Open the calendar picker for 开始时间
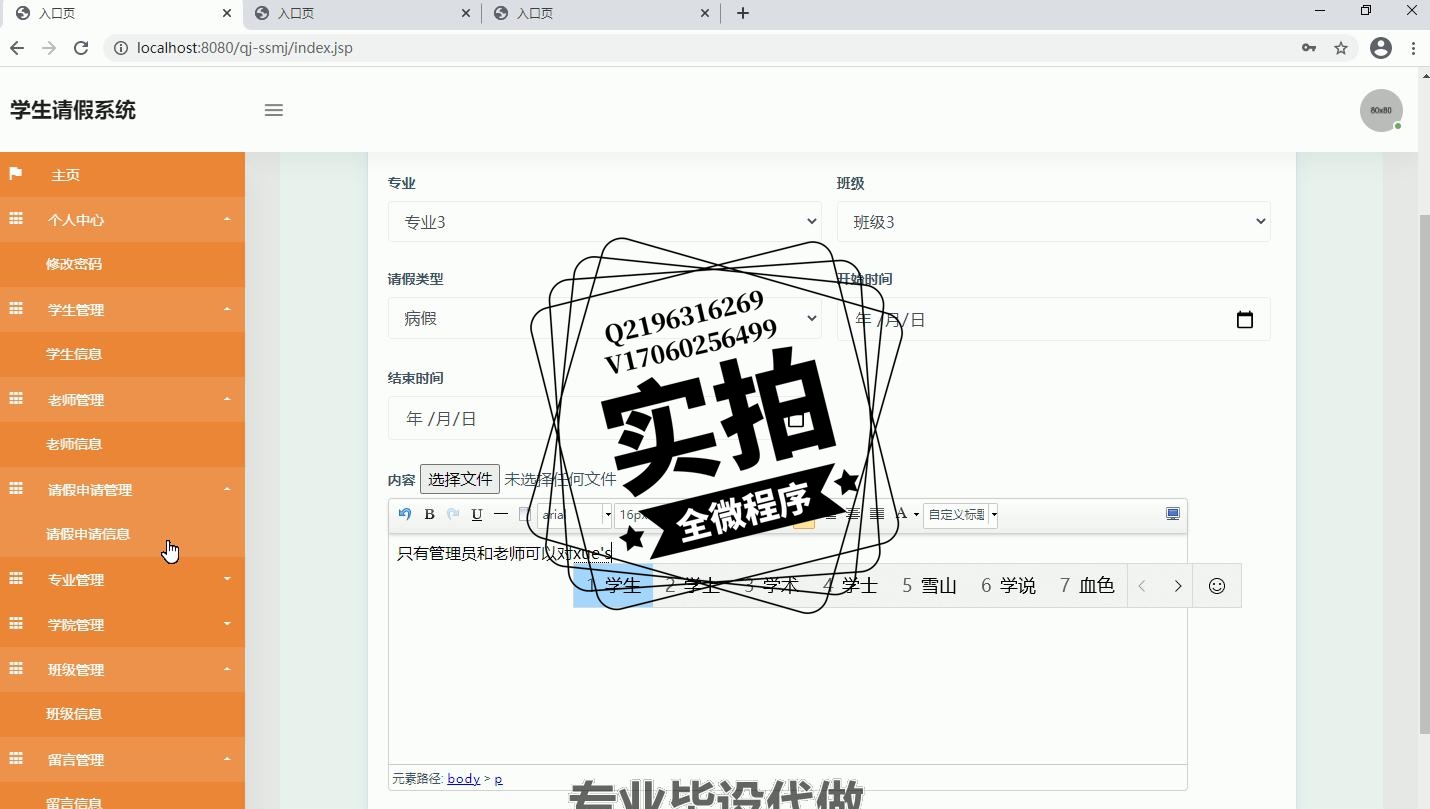1430x809 pixels. tap(1245, 320)
